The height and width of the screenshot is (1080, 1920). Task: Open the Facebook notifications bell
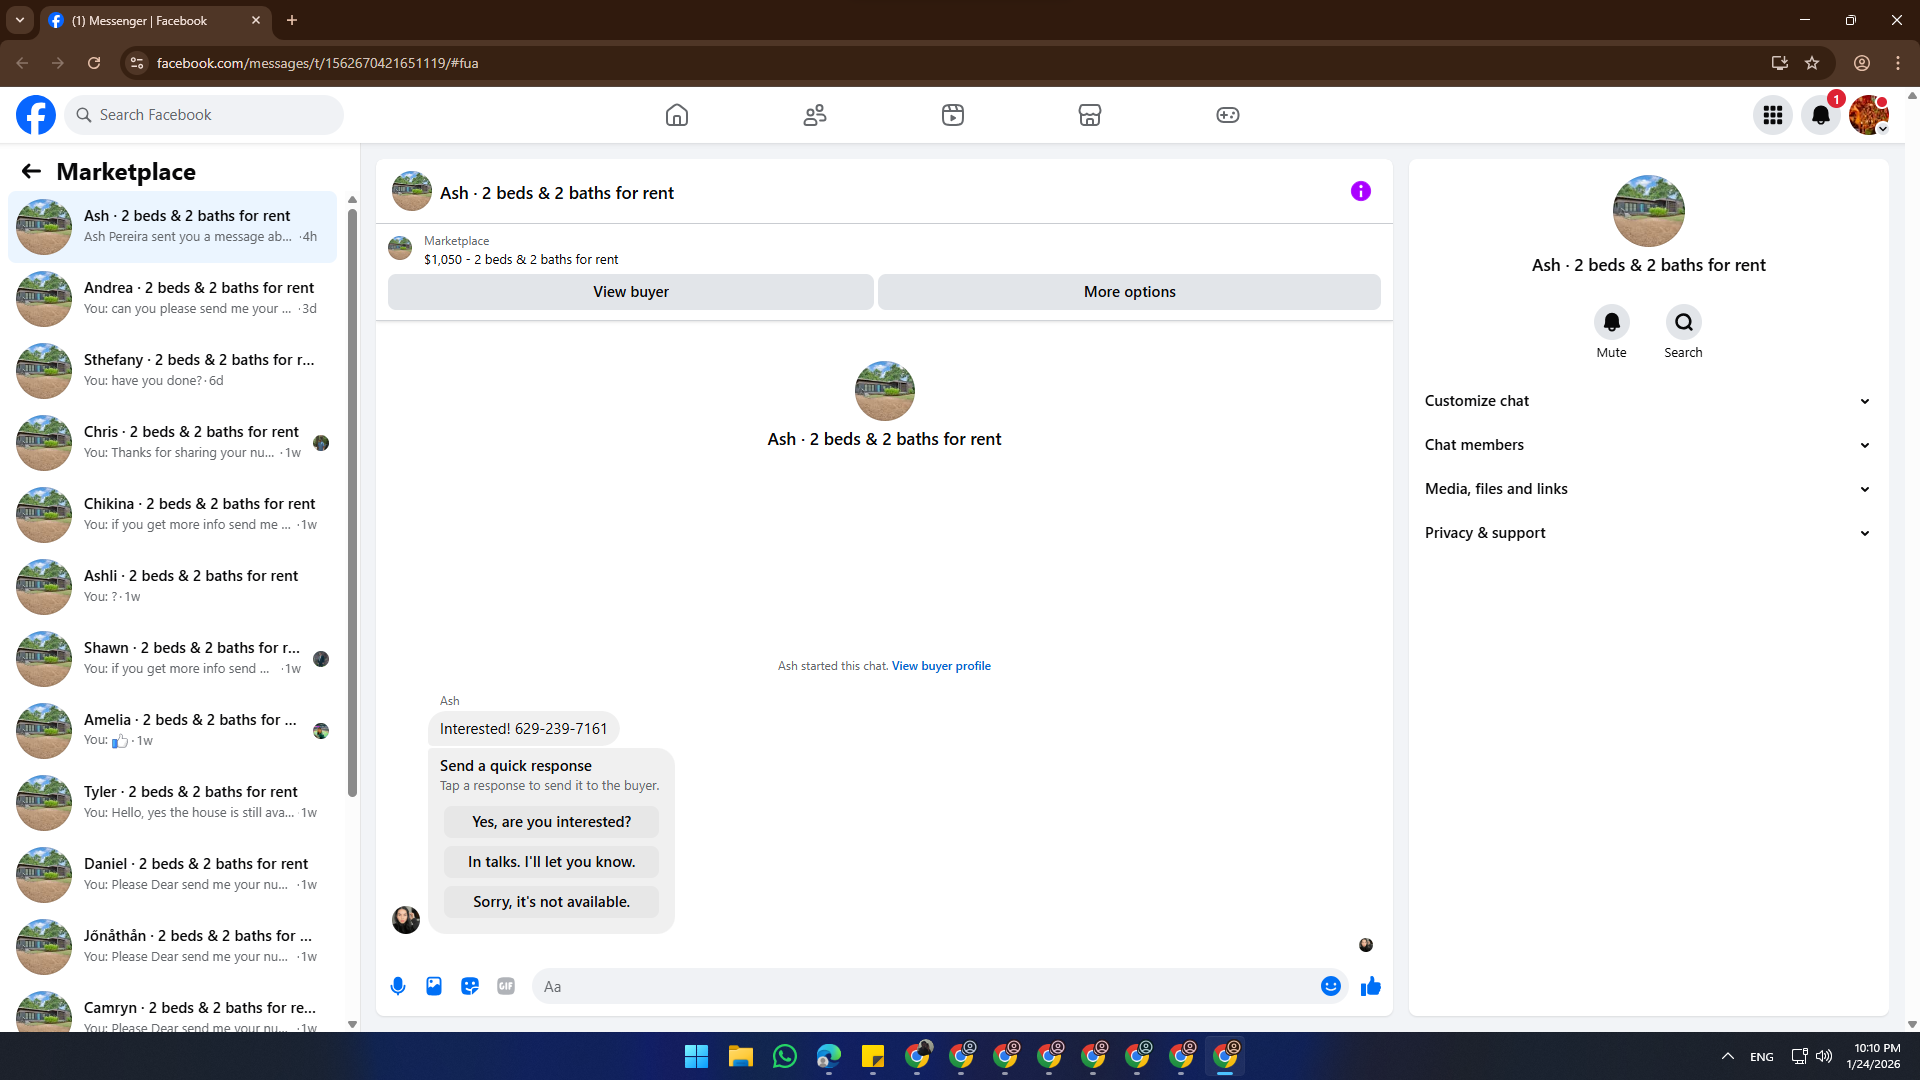(x=1820, y=115)
